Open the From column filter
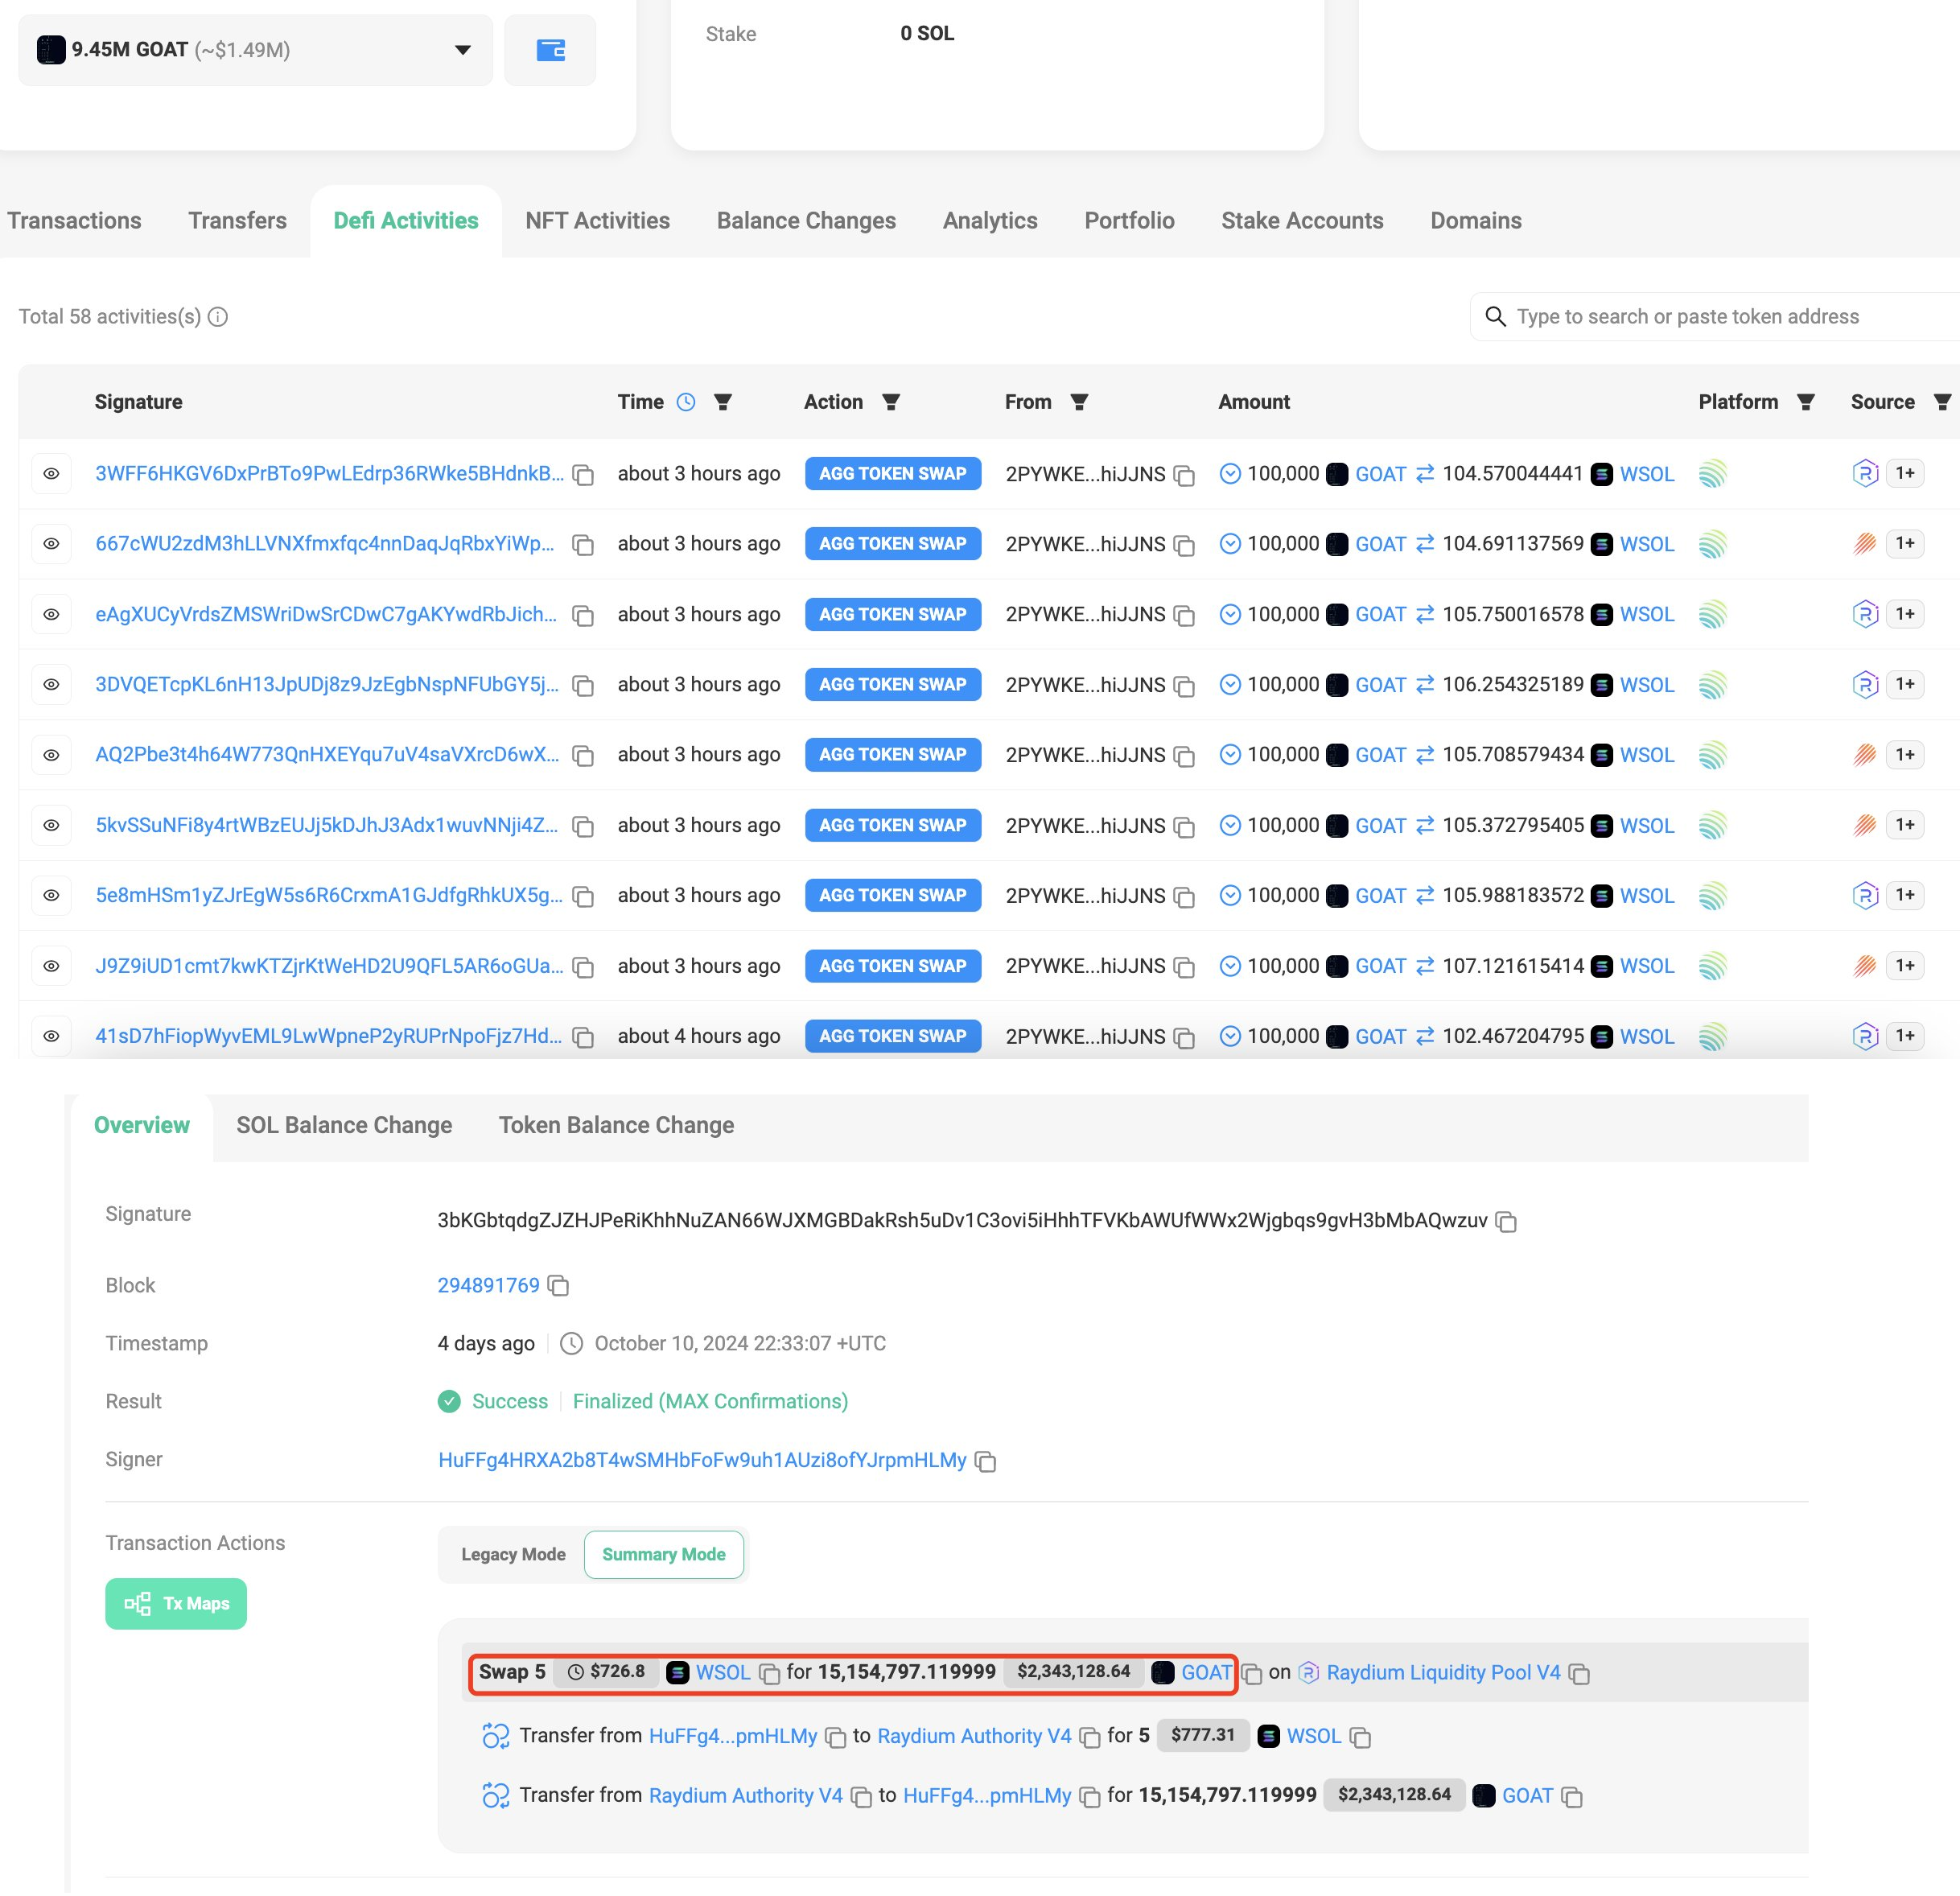The width and height of the screenshot is (1960, 1896). click(1079, 402)
